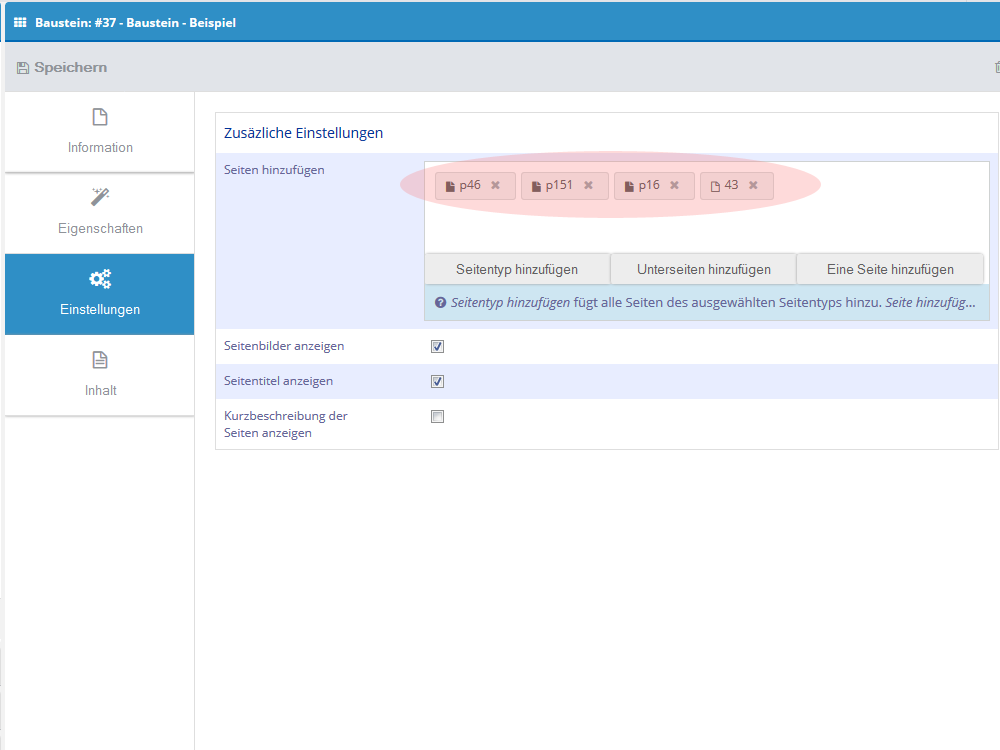This screenshot has height=750, width=1000.
Task: Click the file icon on tag p46
Action: (x=450, y=186)
